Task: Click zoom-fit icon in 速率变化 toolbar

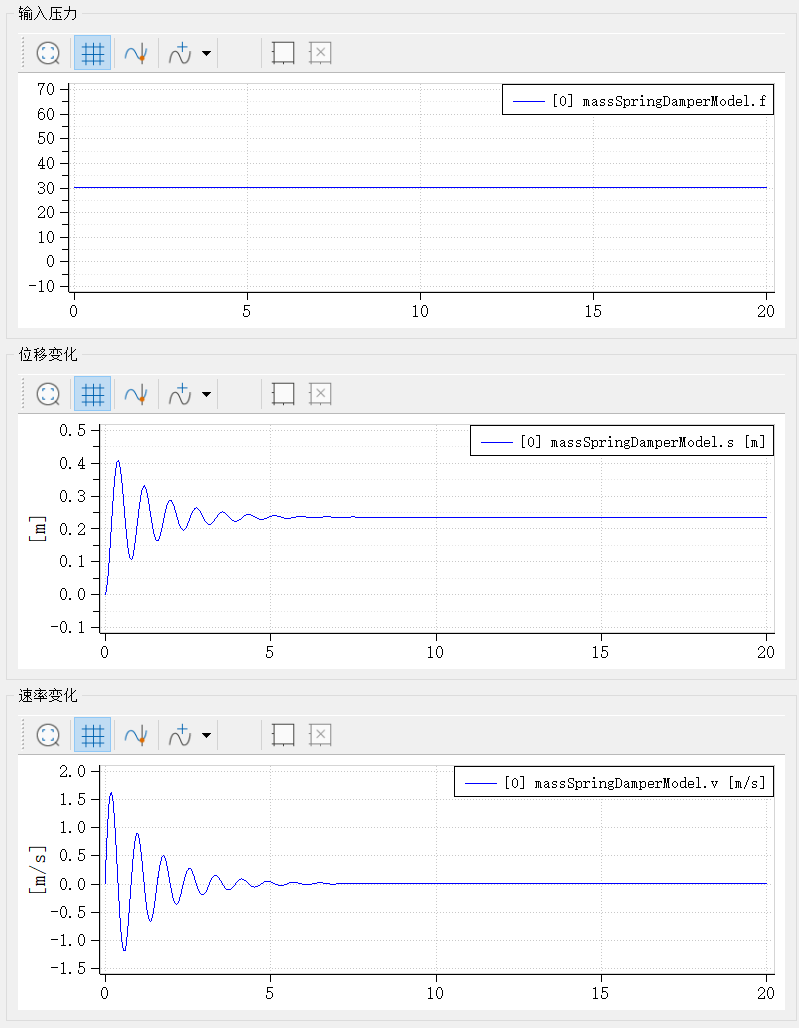Action: click(x=48, y=735)
